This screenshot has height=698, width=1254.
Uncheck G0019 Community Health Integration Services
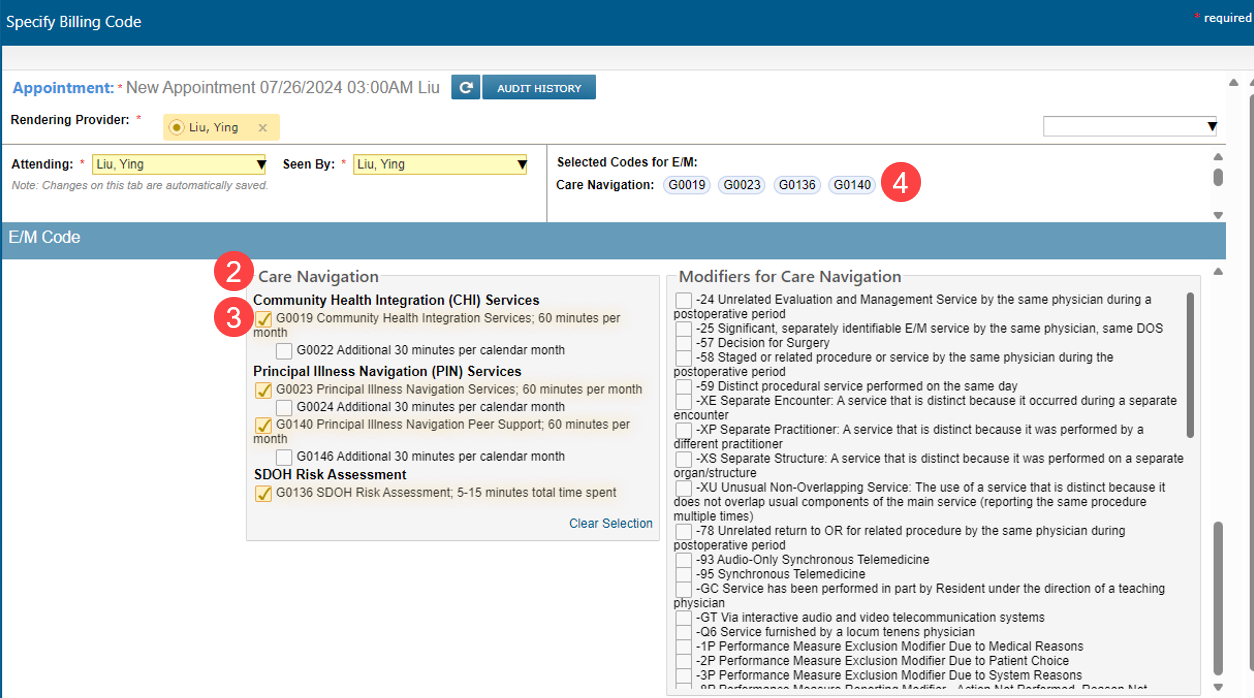264,319
